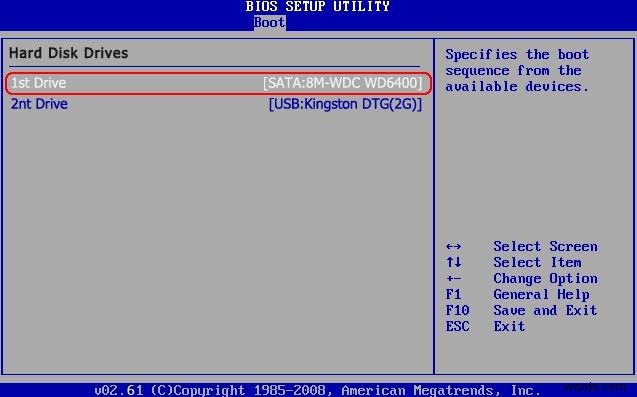The width and height of the screenshot is (637, 397).
Task: Click the boot sequence help description
Action: pos(517,70)
